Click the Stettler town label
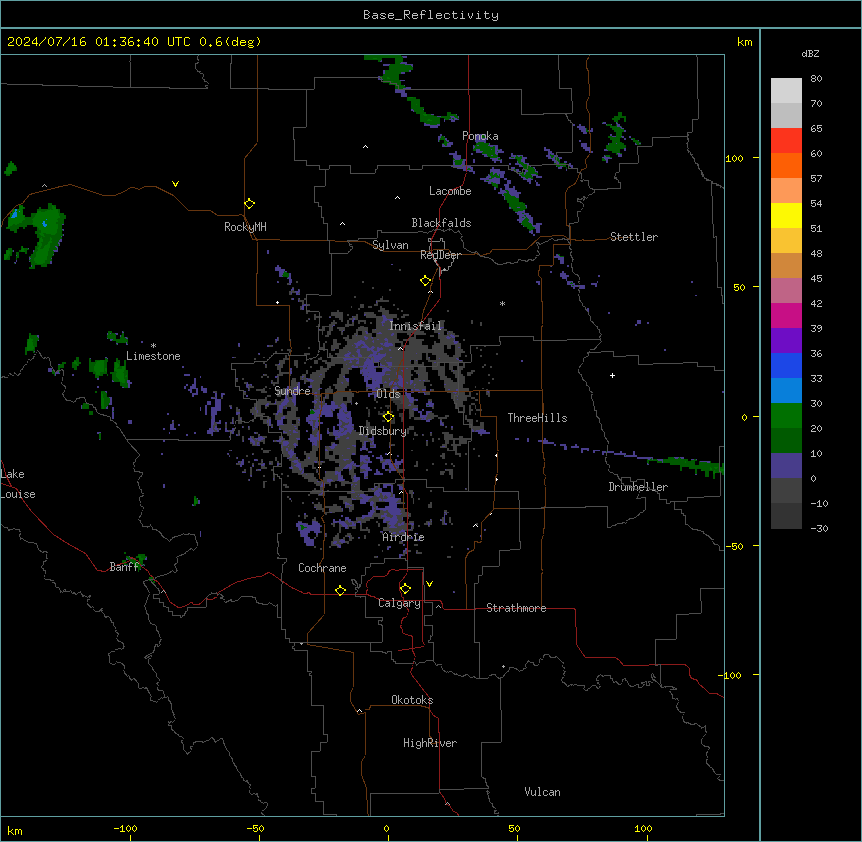Image resolution: width=862 pixels, height=842 pixels. click(x=634, y=237)
